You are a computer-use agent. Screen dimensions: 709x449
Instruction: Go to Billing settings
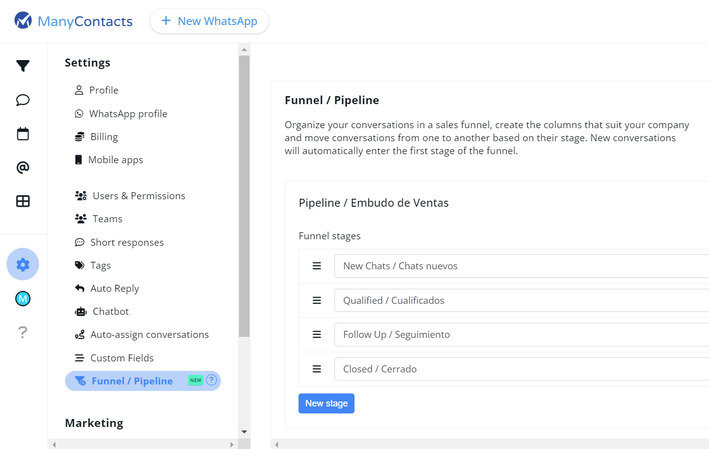[96, 137]
